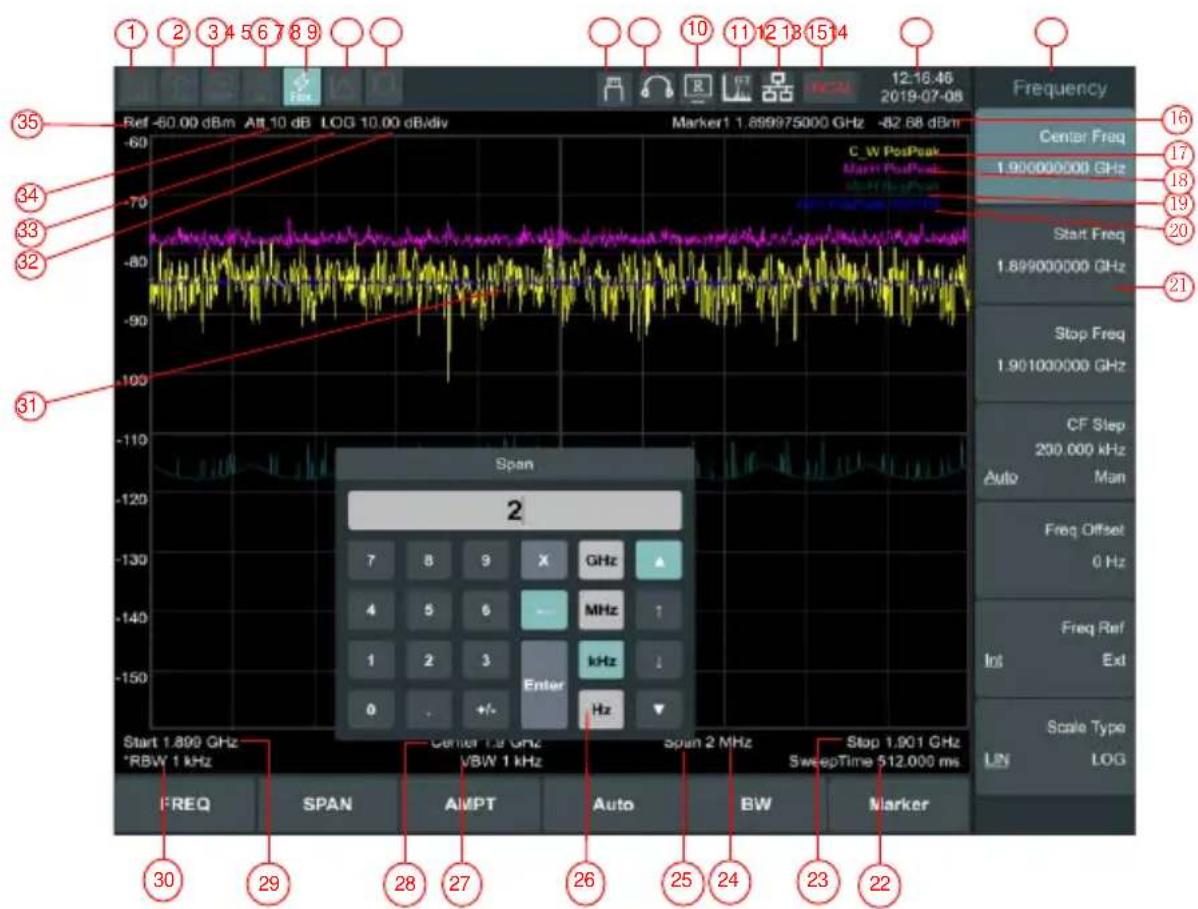Image resolution: width=1198 pixels, height=909 pixels.
Task: Click the Marker1 1.899975000 GHz readout
Action: pos(768,122)
